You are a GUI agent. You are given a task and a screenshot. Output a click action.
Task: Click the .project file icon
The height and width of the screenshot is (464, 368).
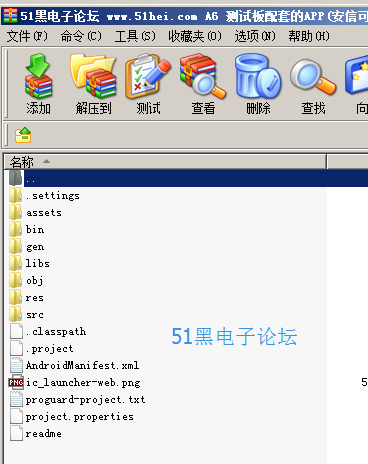16,348
